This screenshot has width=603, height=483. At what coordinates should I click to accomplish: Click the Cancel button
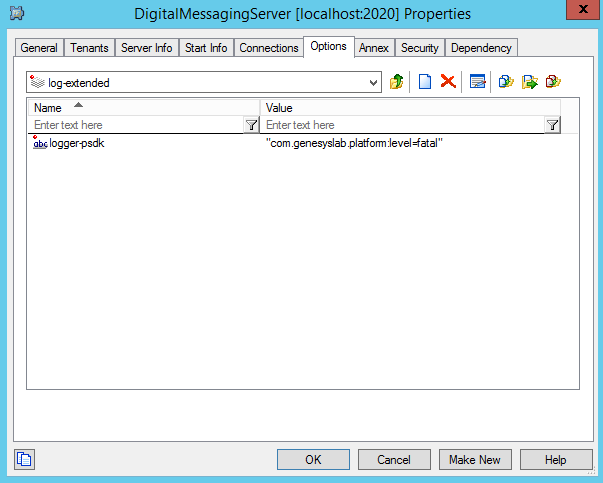click(x=394, y=460)
